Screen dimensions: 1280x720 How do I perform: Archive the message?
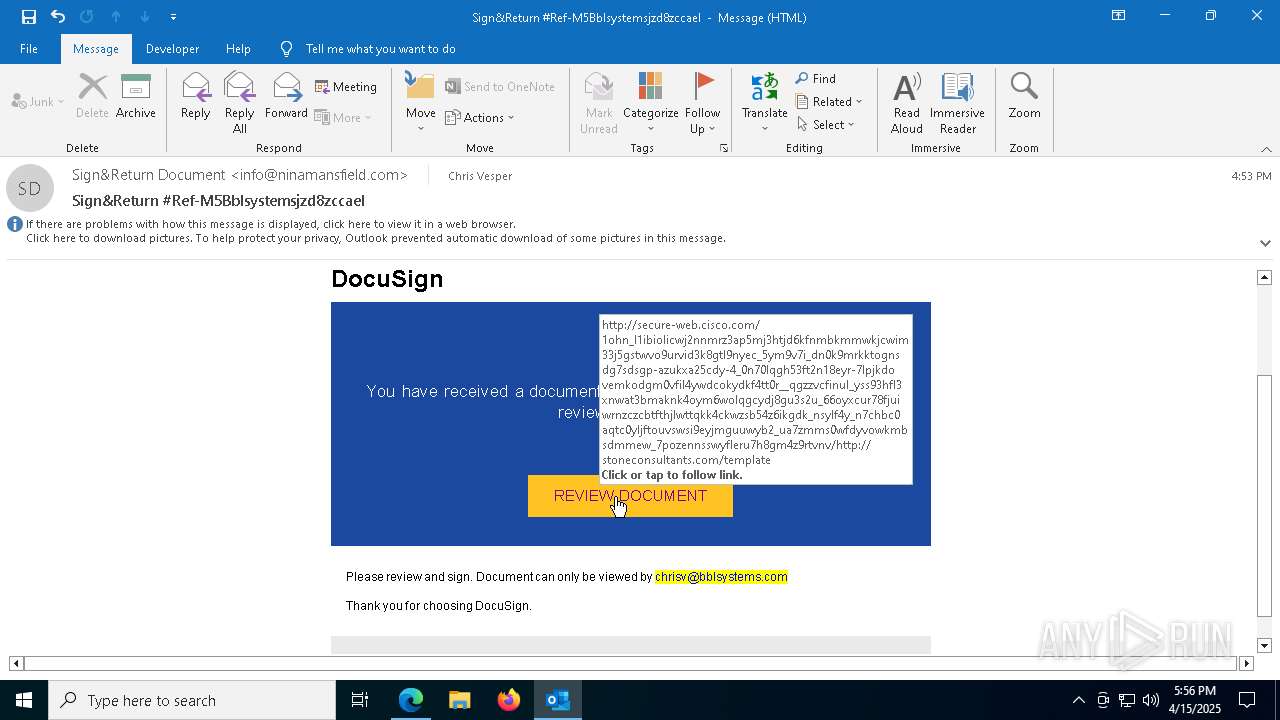(136, 98)
